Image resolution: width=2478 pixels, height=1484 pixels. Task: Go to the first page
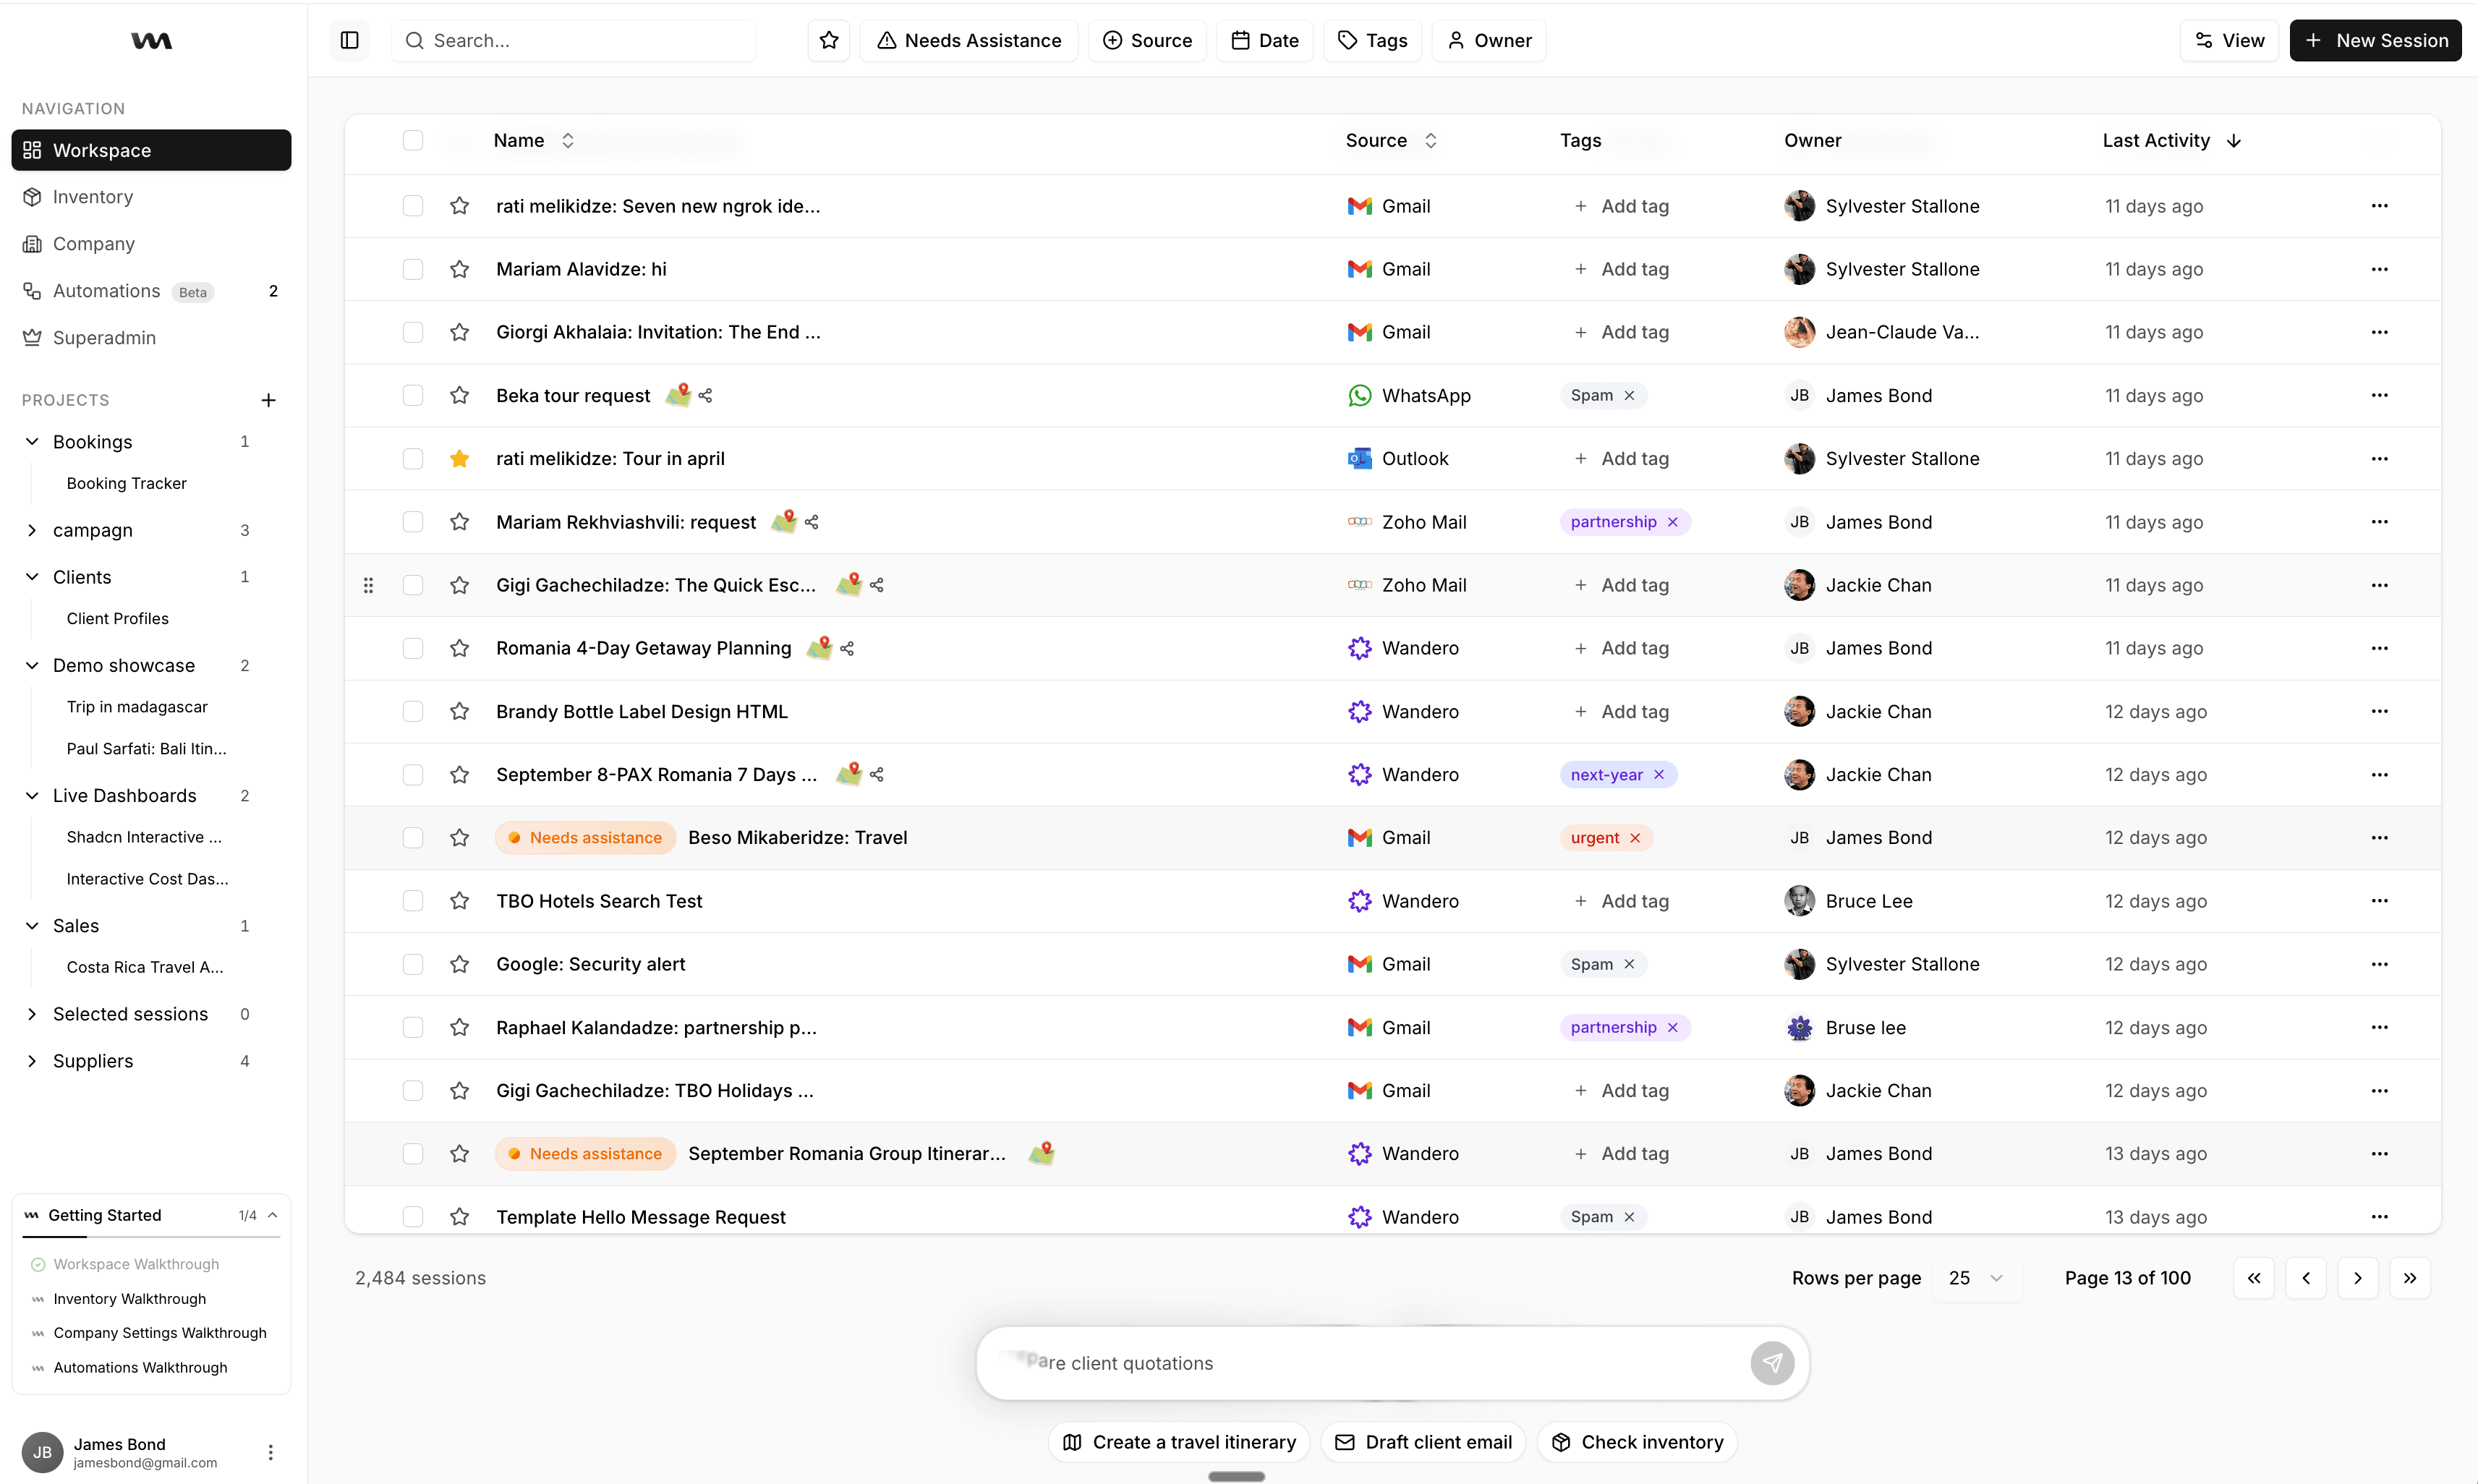(2253, 1277)
